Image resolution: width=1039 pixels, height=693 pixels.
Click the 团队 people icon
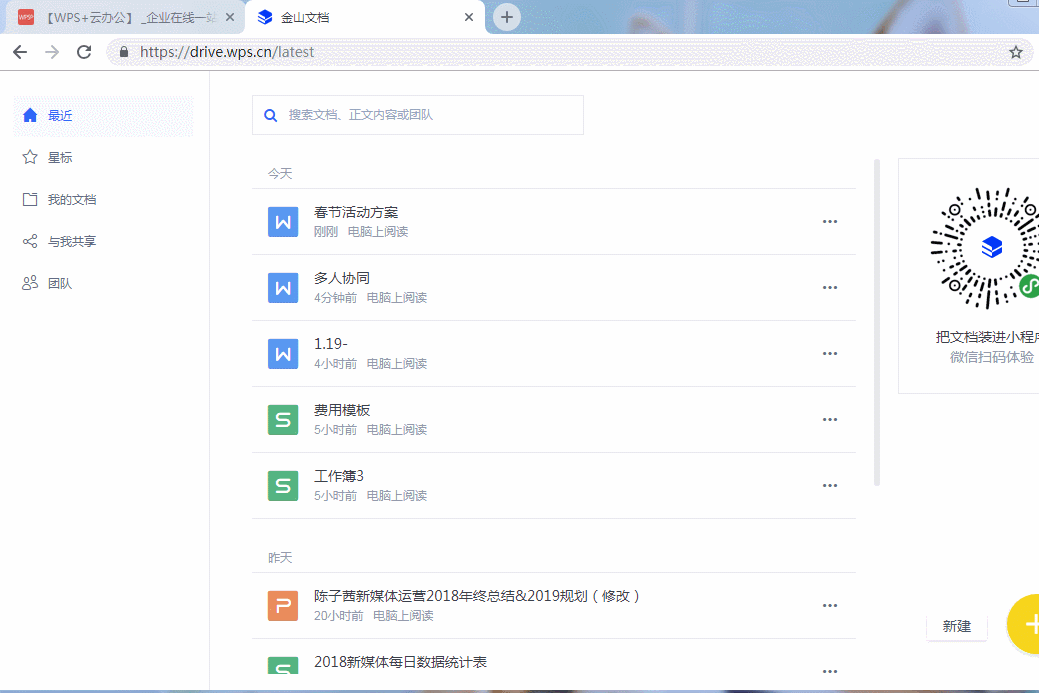coord(30,283)
